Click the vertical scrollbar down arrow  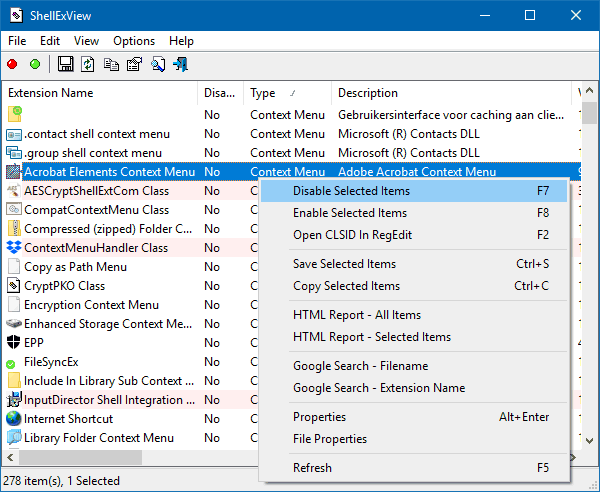[x=589, y=441]
